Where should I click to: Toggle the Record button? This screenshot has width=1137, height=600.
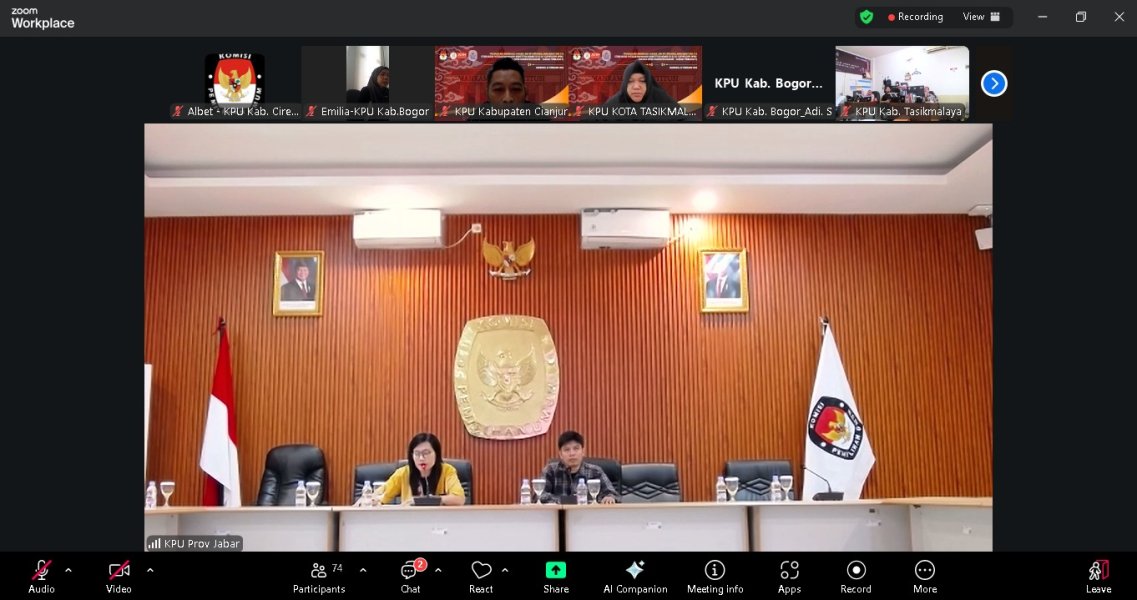(855, 576)
